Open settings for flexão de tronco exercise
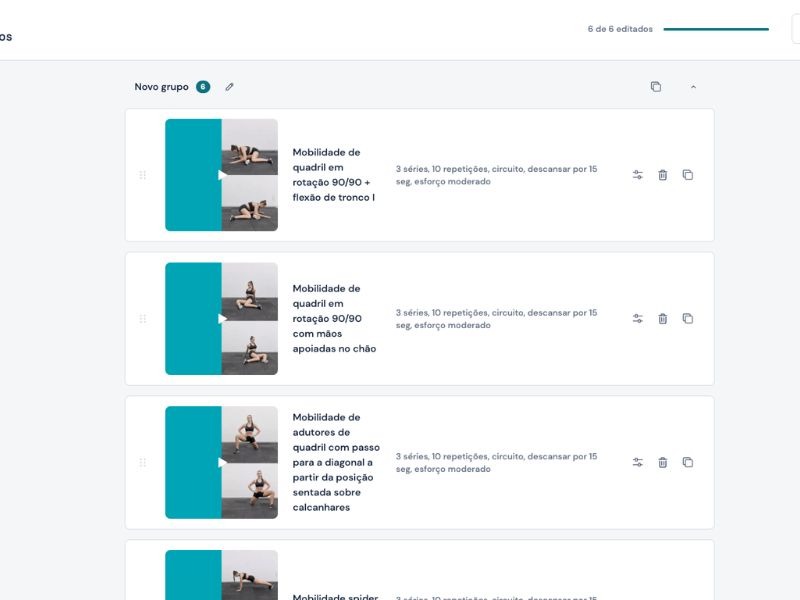This screenshot has height=600, width=800. click(x=638, y=175)
